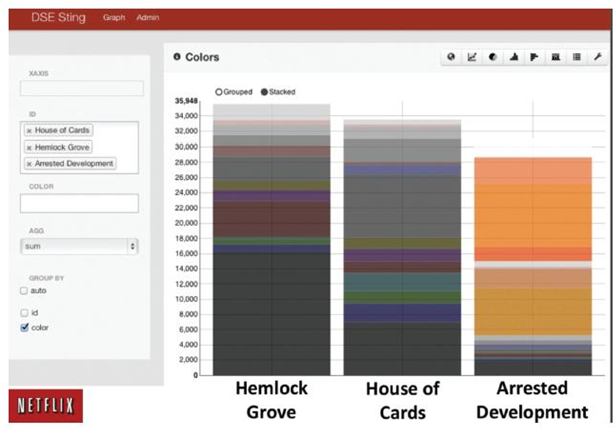Click the Arrested Development tag text

74,164
